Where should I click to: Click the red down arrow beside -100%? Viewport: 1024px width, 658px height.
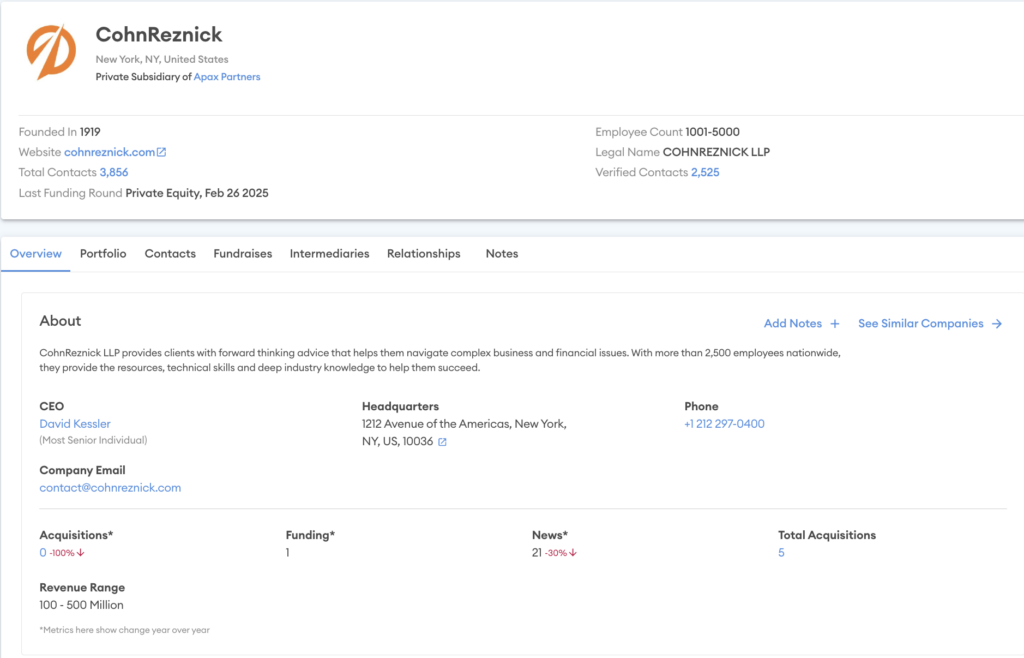tap(80, 553)
